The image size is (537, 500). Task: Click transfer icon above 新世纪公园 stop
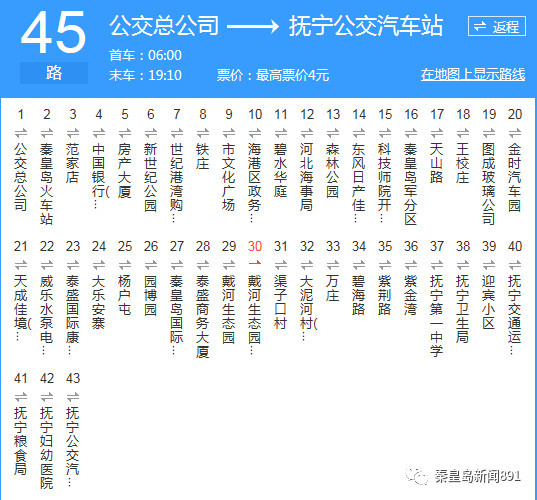151,133
